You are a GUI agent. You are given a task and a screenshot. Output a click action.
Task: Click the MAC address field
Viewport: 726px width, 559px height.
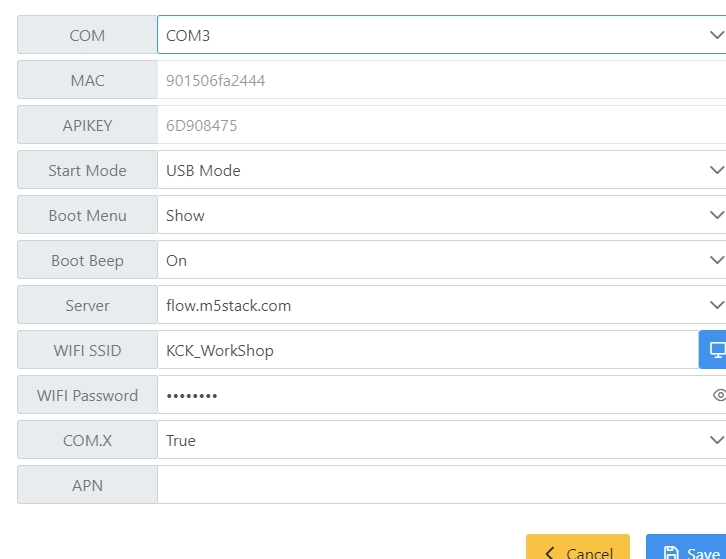(440, 80)
